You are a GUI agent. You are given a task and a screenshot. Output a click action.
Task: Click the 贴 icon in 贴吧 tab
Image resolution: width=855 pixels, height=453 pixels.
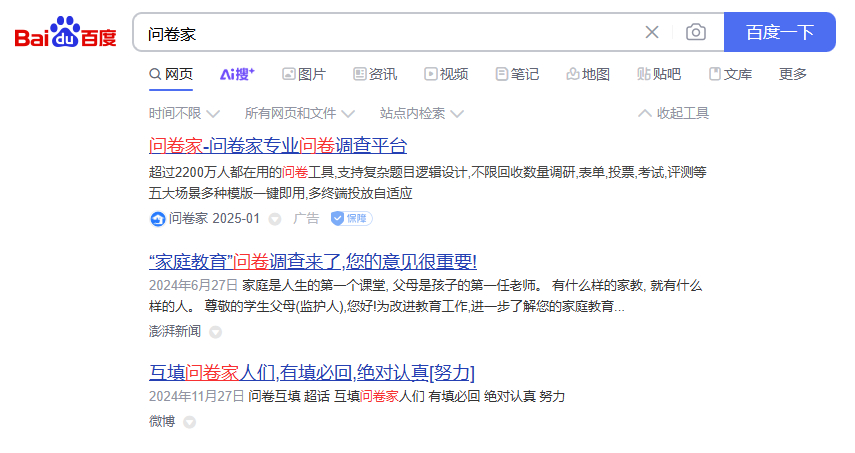pos(643,74)
